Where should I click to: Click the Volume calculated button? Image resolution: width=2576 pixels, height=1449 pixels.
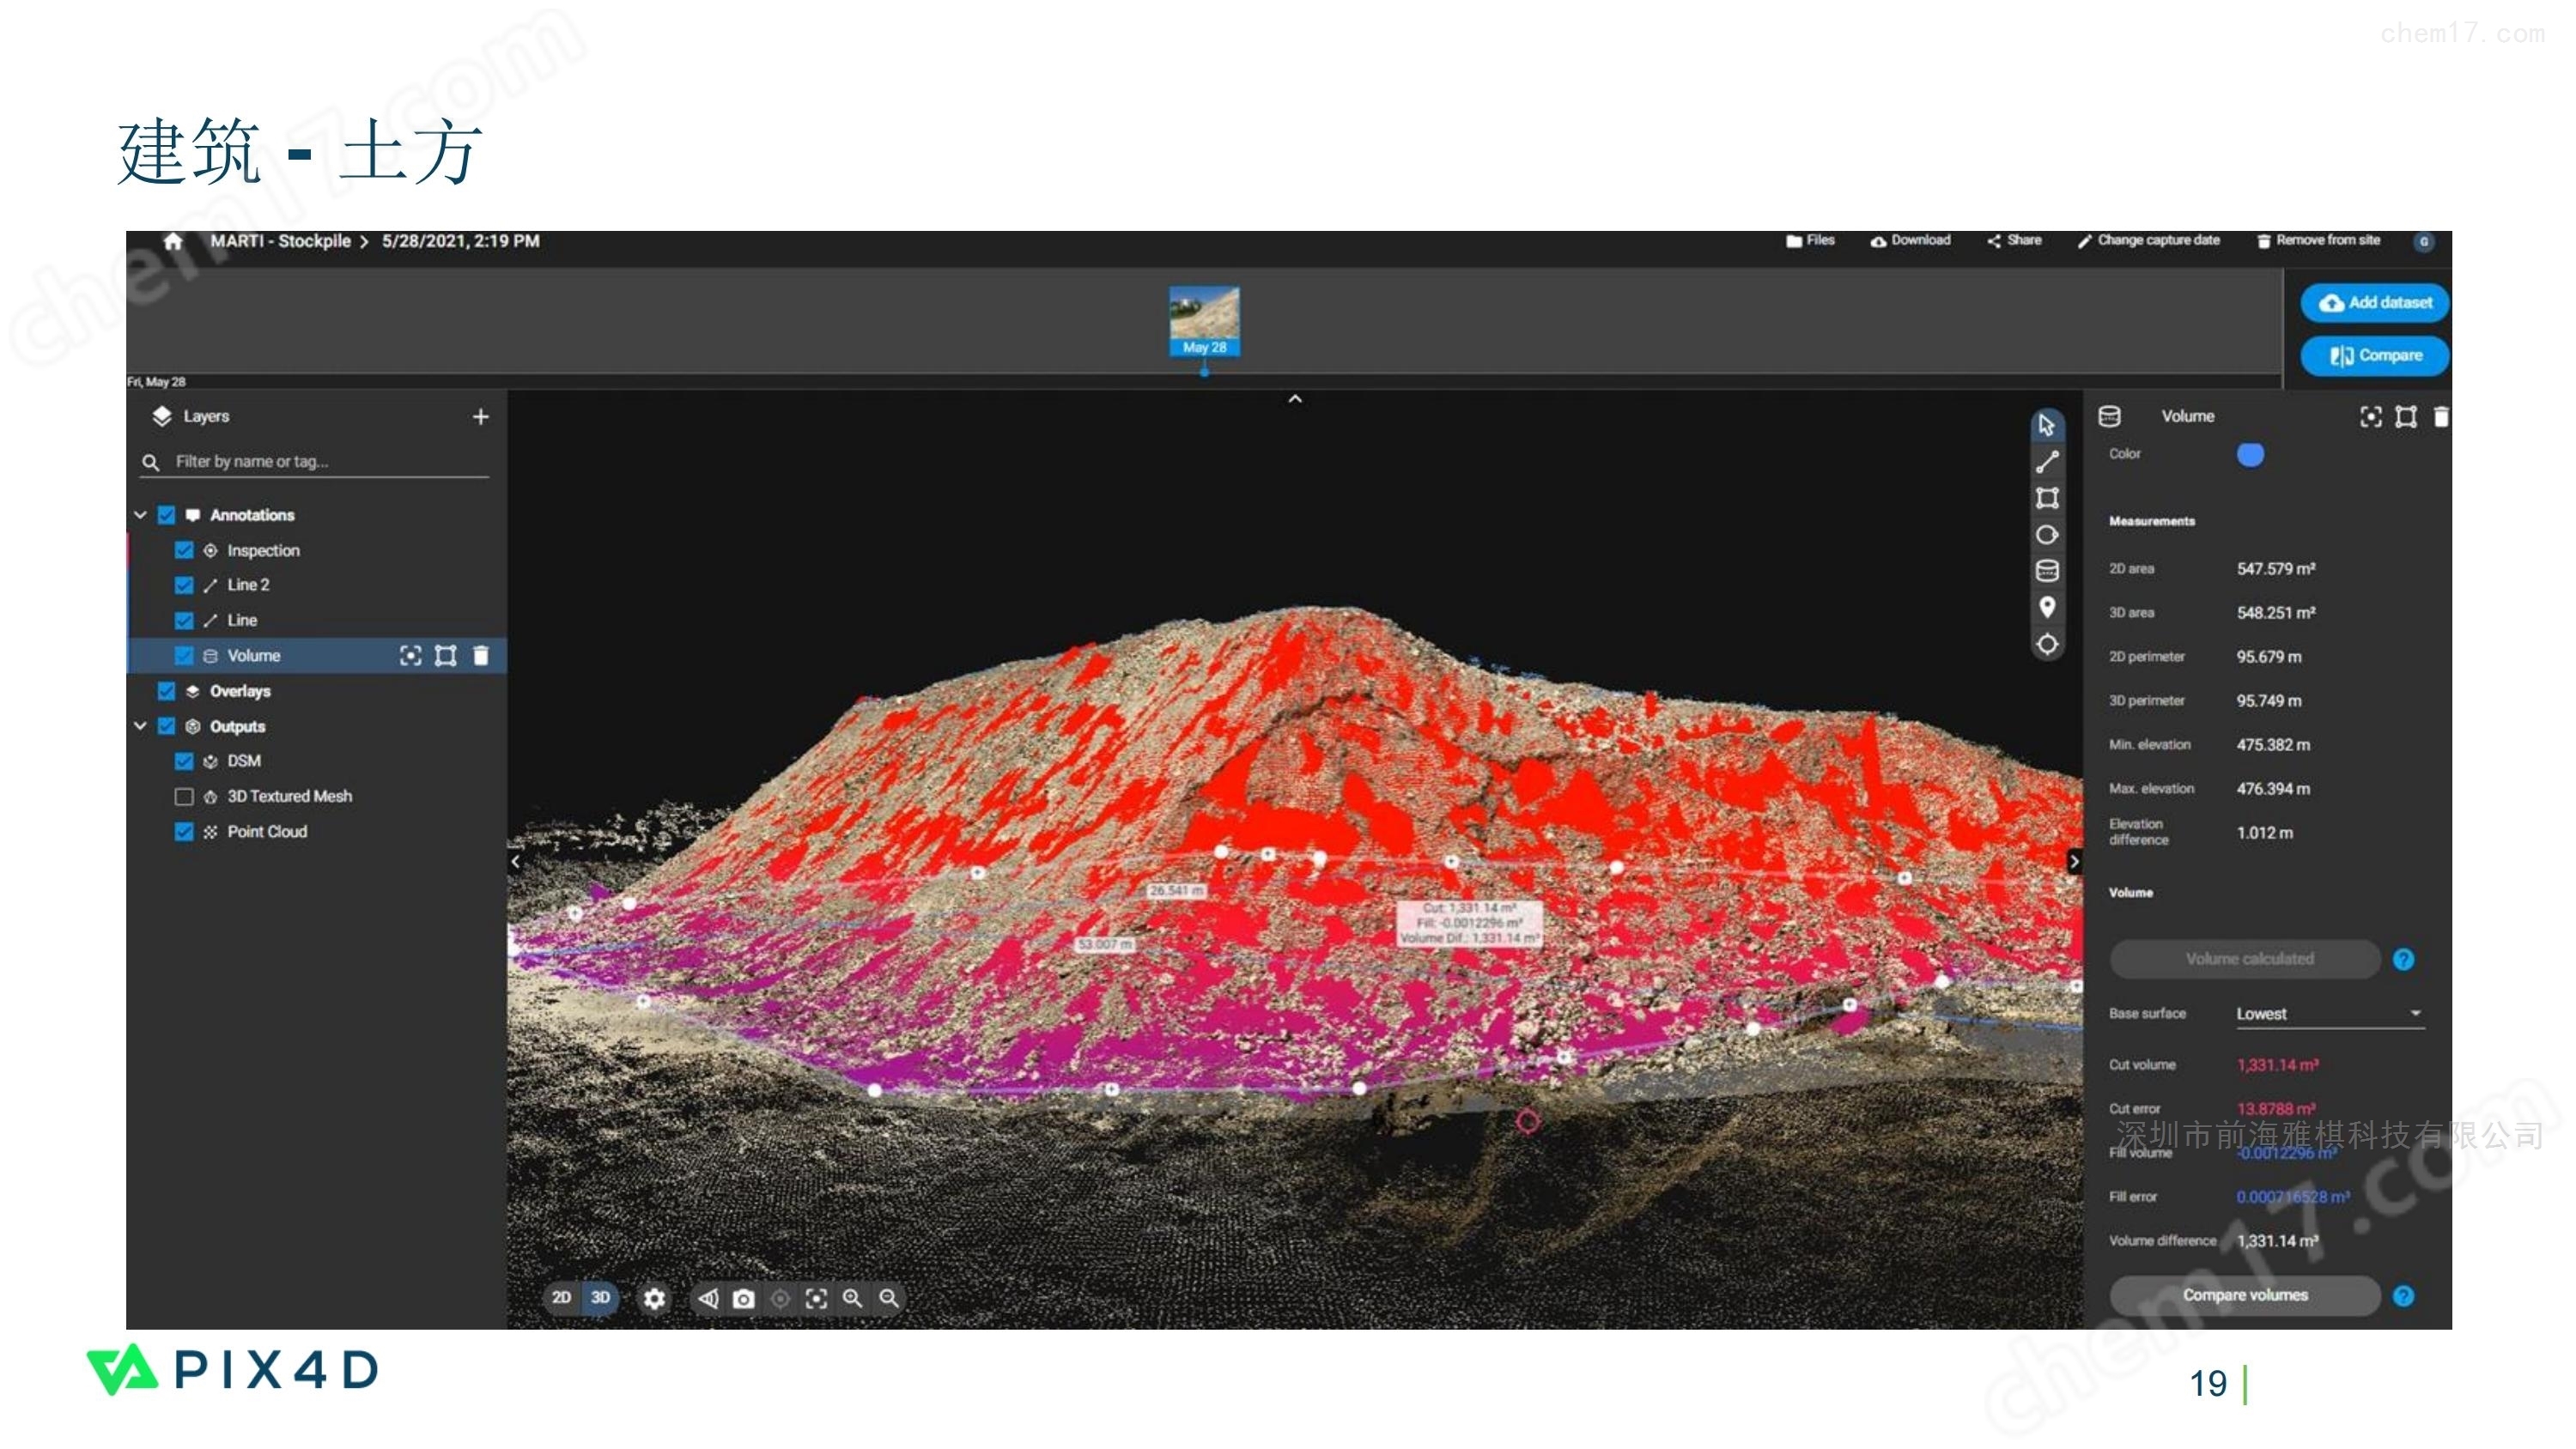[x=2245, y=959]
